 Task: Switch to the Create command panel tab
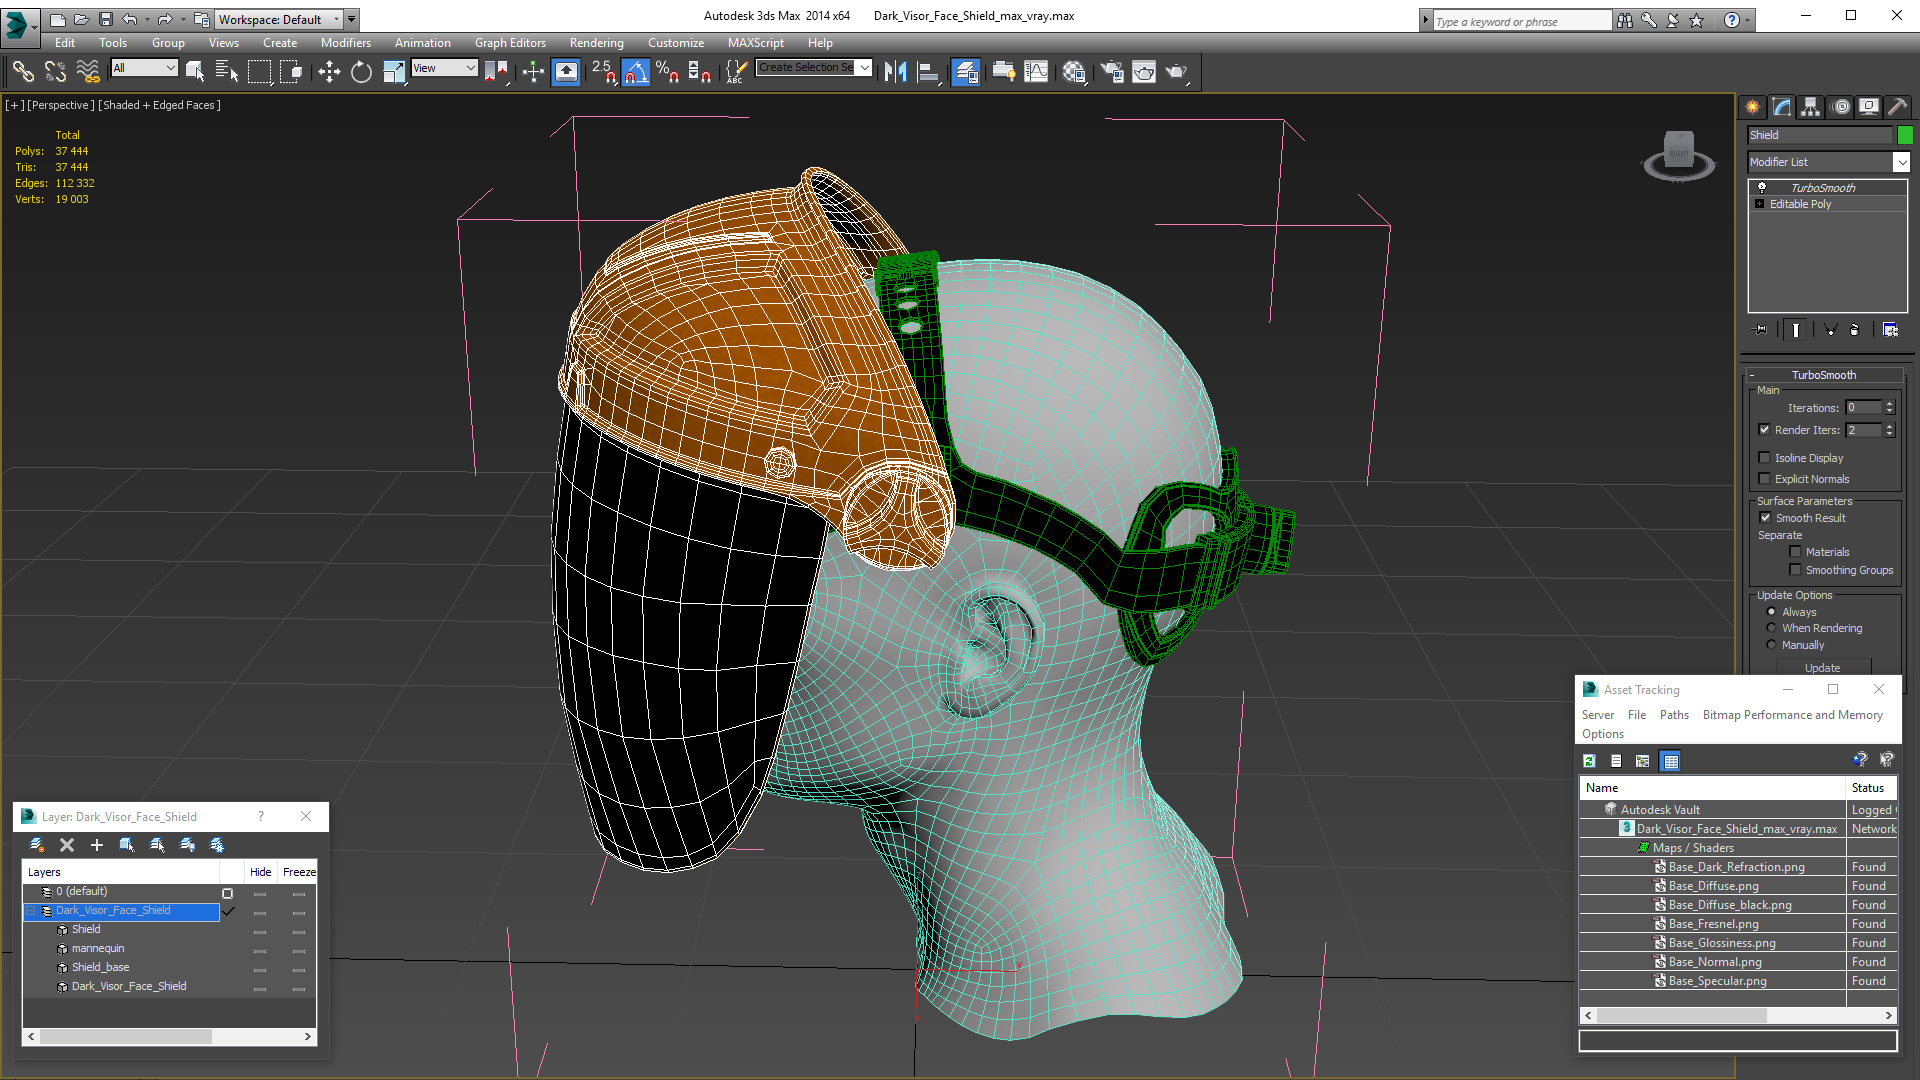1753,107
